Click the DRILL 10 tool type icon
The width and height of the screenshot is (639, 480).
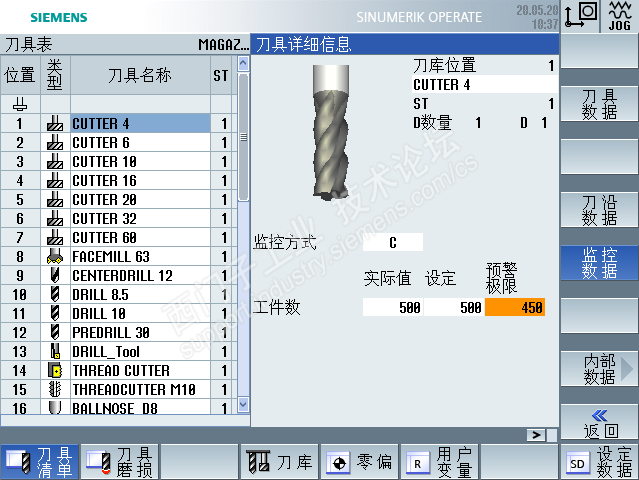[55, 313]
